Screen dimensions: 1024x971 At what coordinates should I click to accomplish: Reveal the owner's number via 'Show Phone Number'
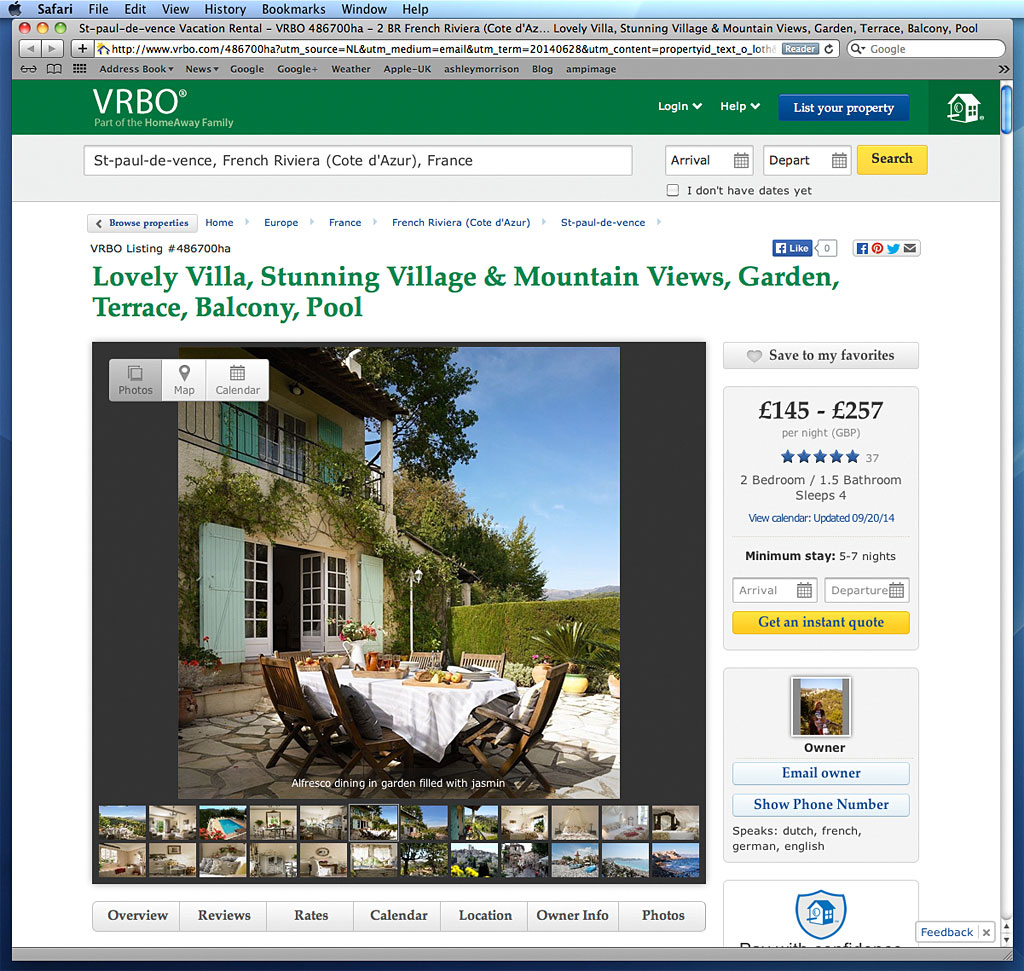(820, 804)
